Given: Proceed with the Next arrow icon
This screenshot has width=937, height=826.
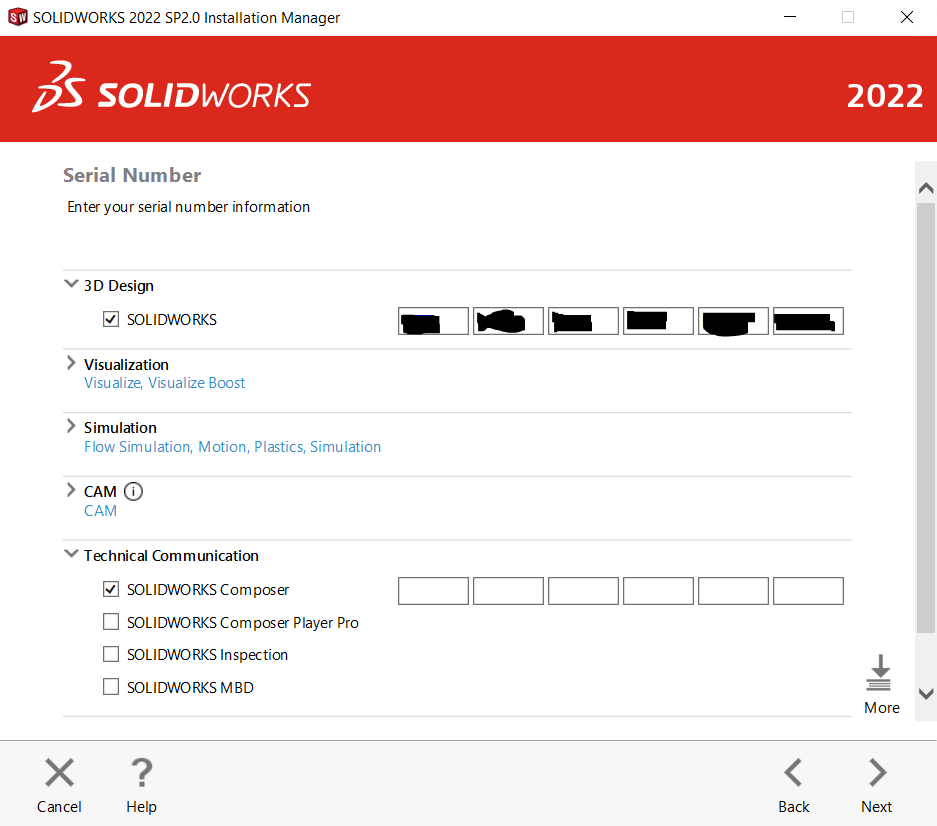Looking at the screenshot, I should click(877, 773).
